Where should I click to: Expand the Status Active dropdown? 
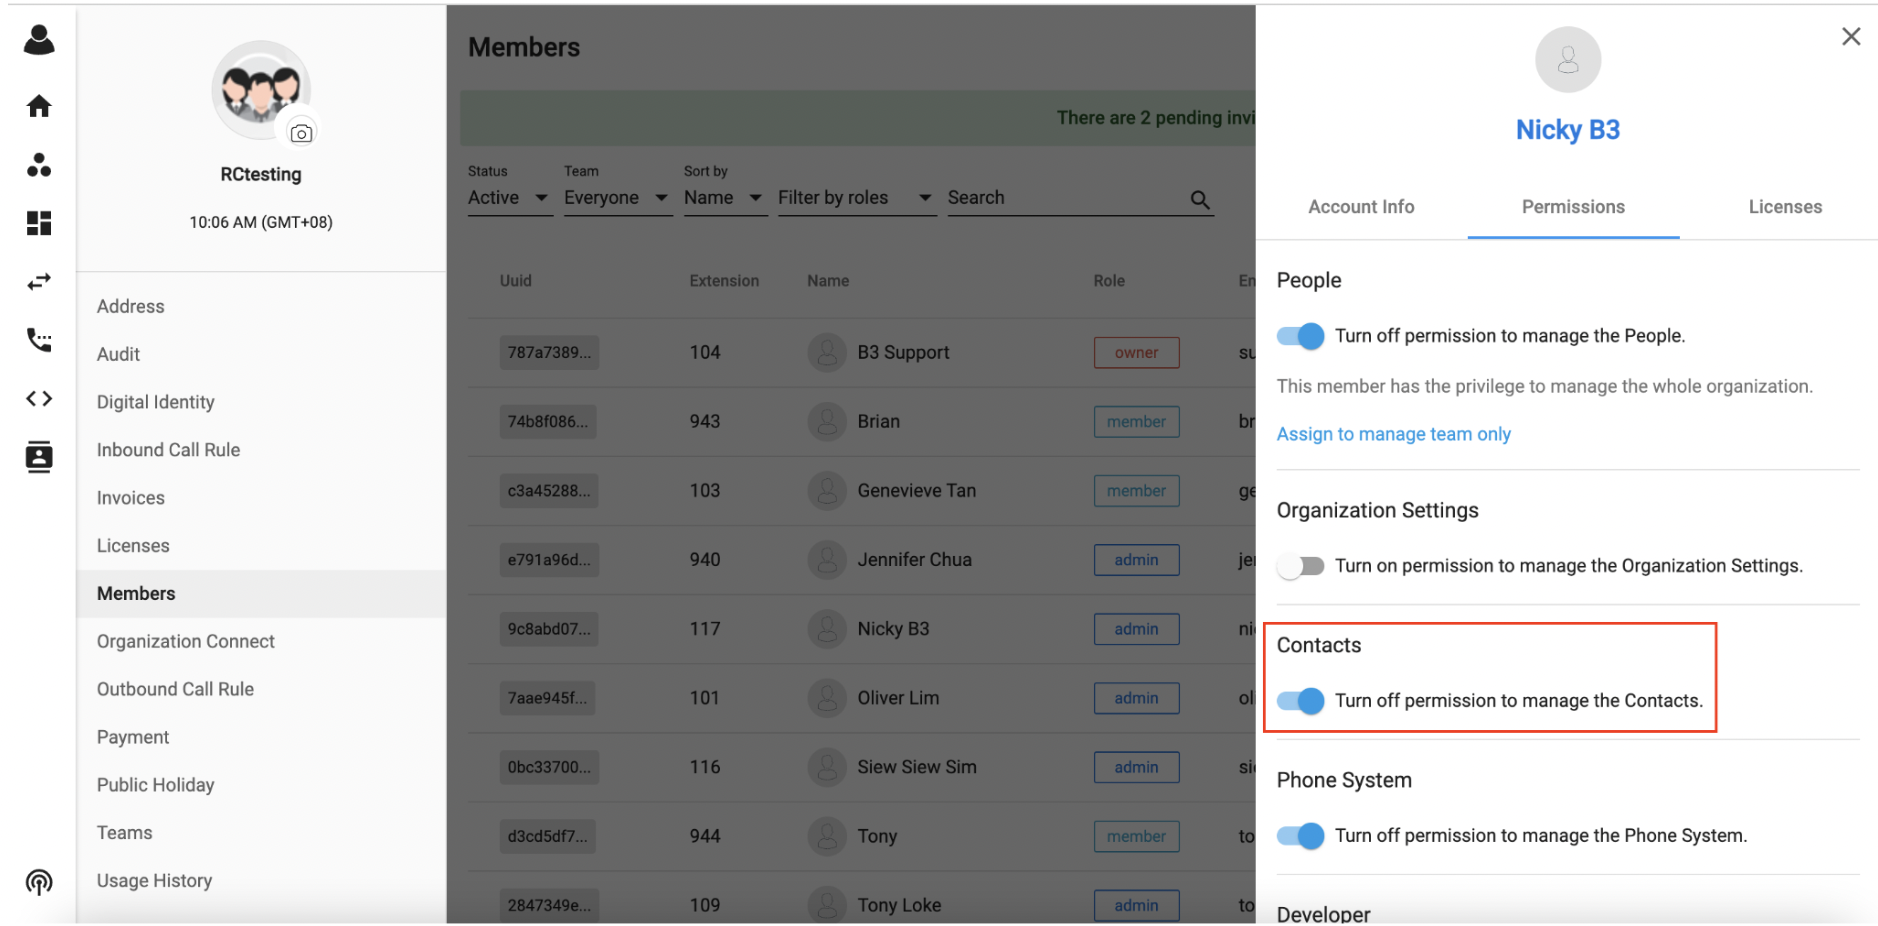point(508,198)
